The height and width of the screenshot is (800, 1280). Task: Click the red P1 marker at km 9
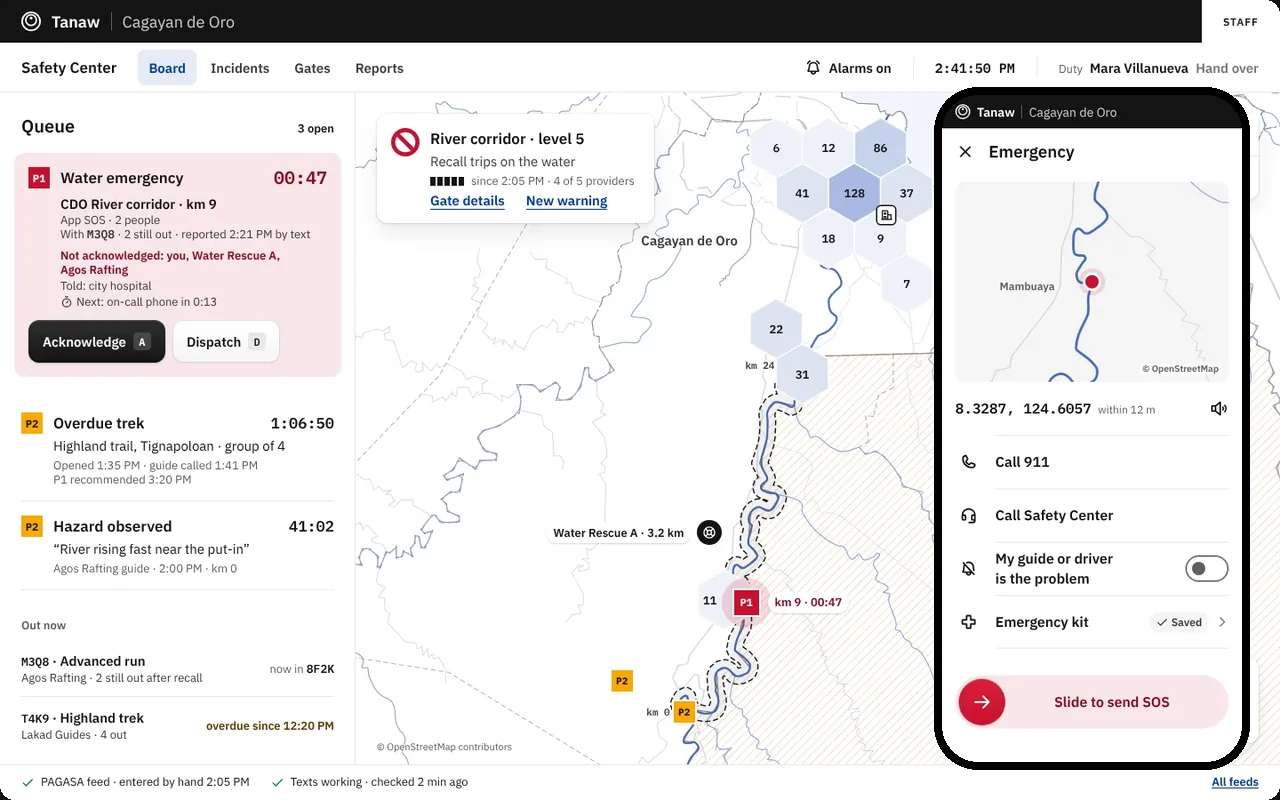pos(745,602)
